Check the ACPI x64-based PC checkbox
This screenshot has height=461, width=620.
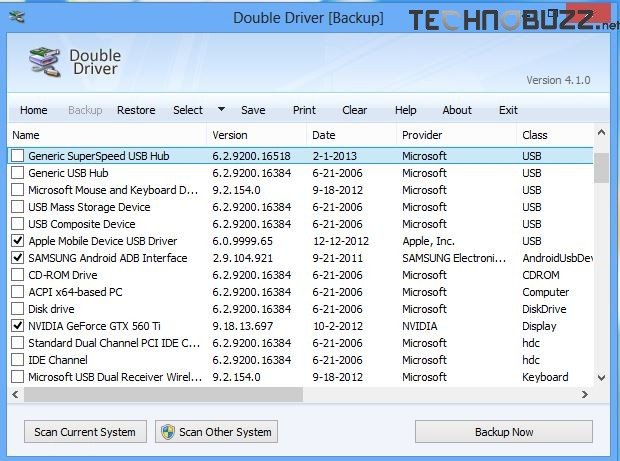[17, 292]
